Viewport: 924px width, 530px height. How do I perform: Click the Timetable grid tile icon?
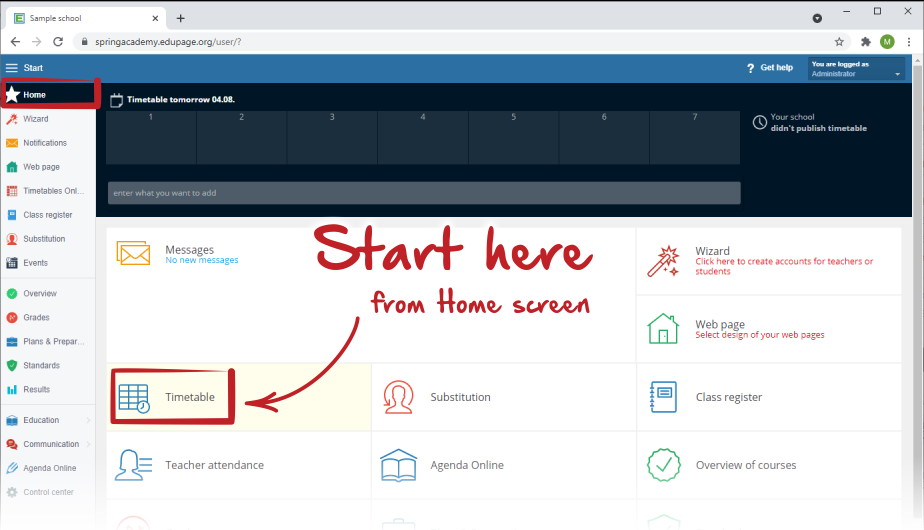134,398
